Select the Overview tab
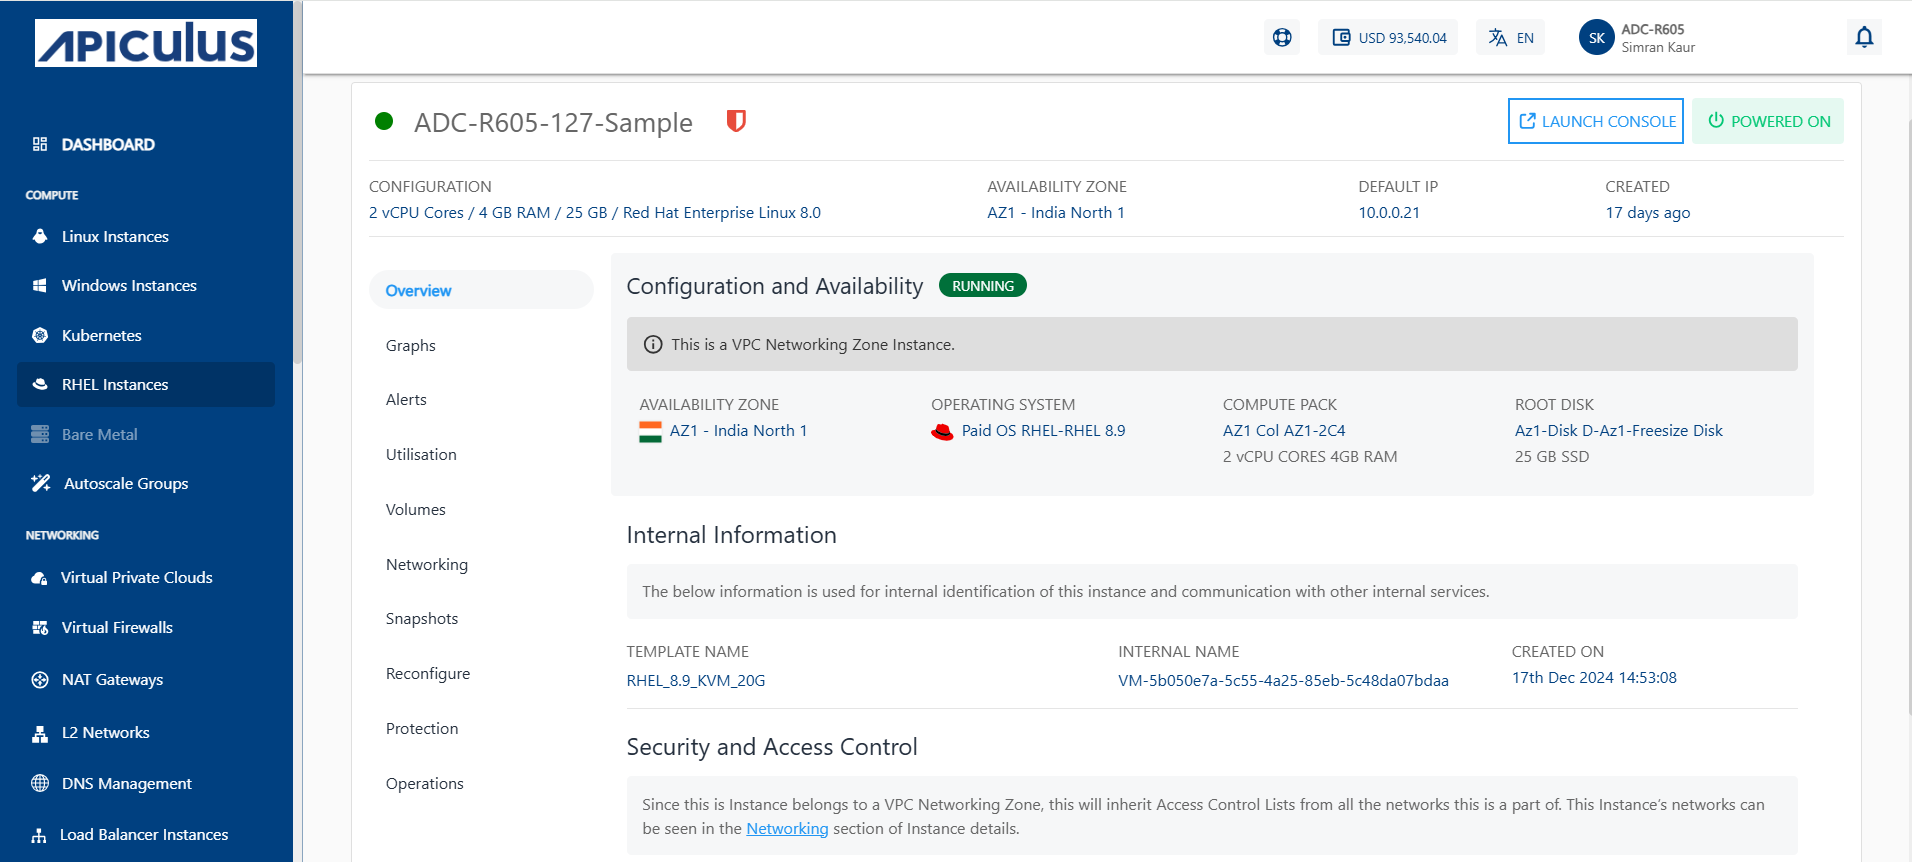Screen dimensions: 1912x862 click(x=481, y=290)
